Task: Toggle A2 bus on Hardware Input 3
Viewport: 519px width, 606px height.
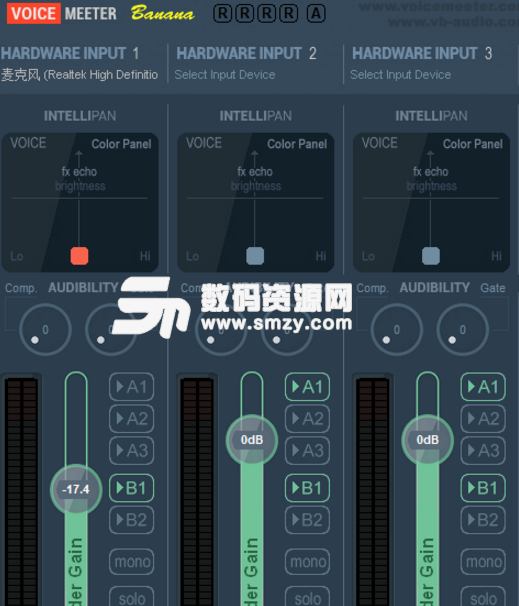Action: 483,419
